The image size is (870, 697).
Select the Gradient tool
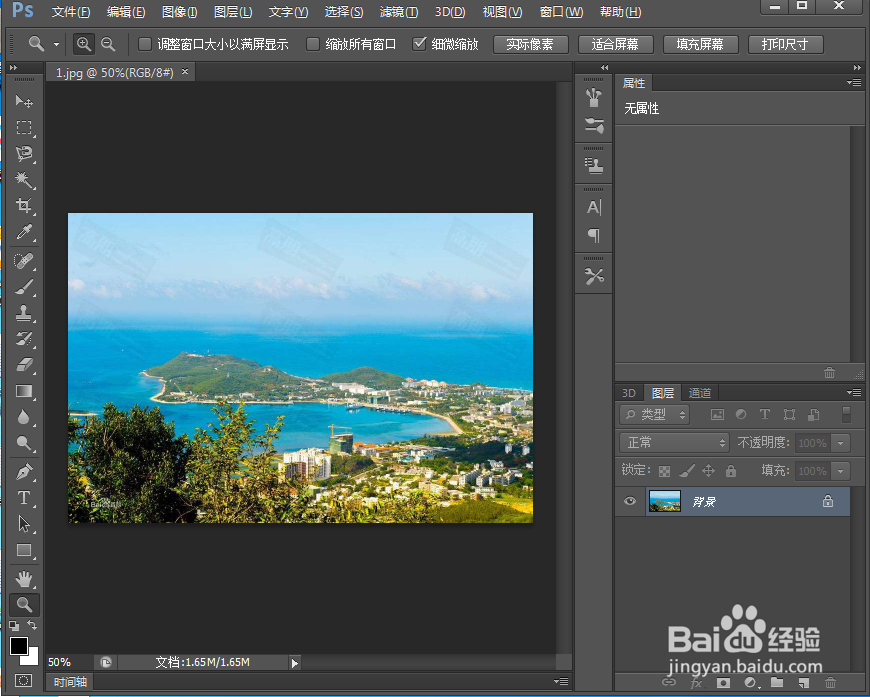(x=24, y=391)
